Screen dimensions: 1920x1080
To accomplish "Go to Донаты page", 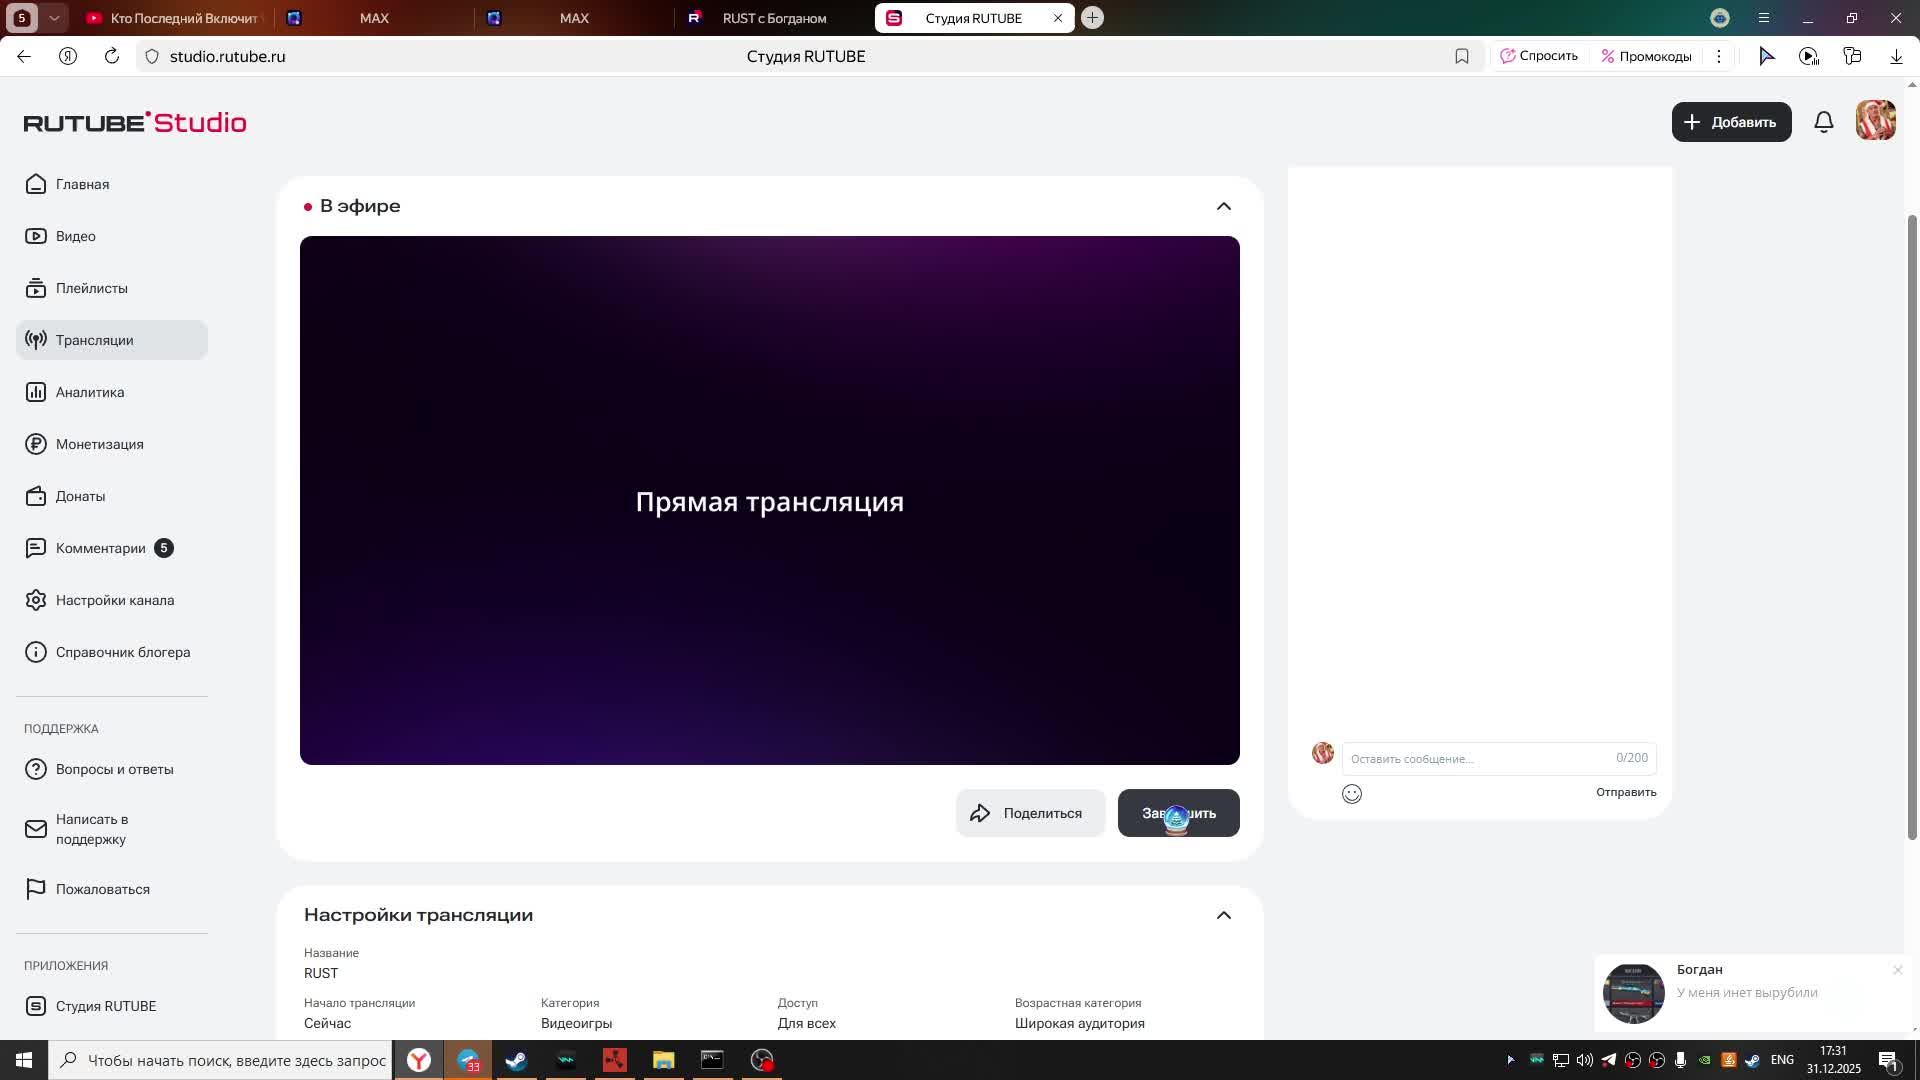I will (x=80, y=496).
